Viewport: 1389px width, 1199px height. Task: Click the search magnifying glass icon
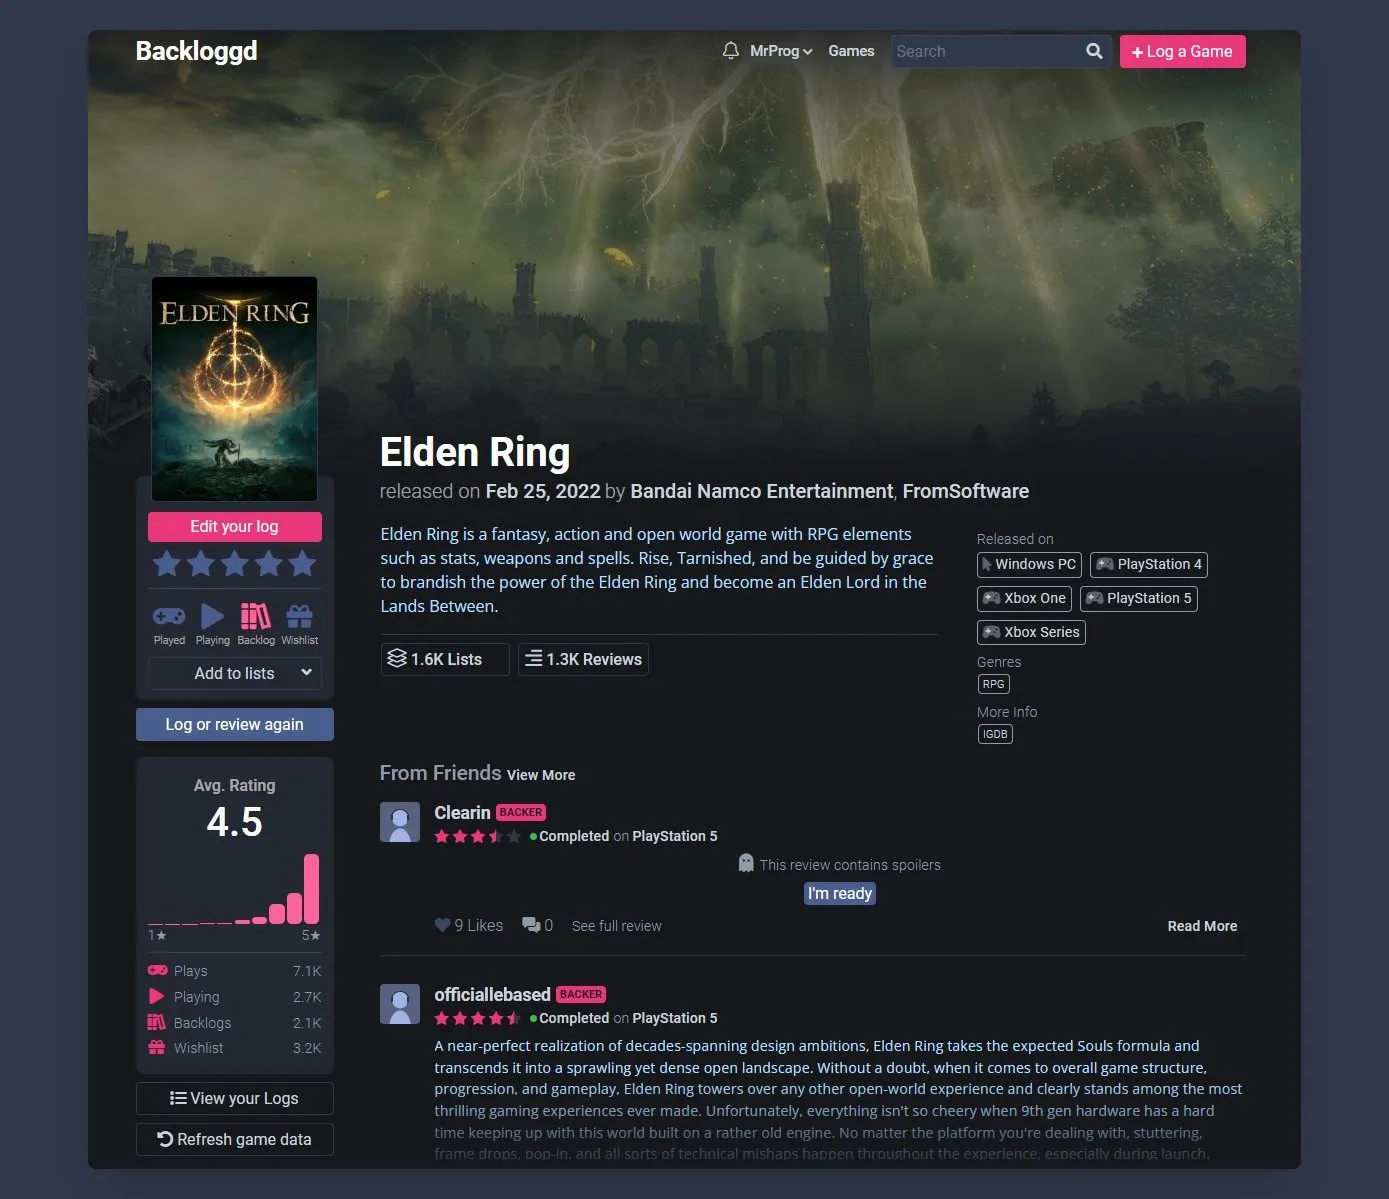1094,51
